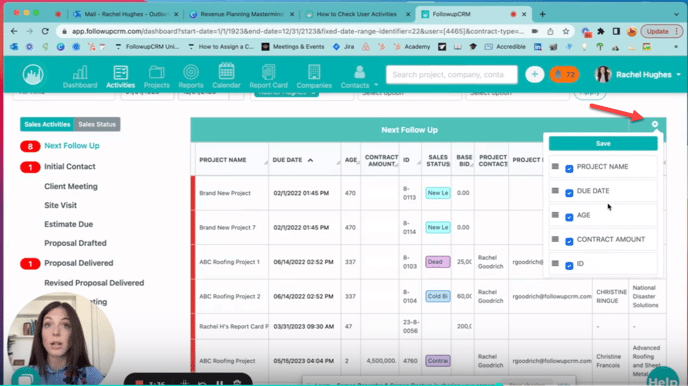Select Proposal Delivered activity

(79, 263)
